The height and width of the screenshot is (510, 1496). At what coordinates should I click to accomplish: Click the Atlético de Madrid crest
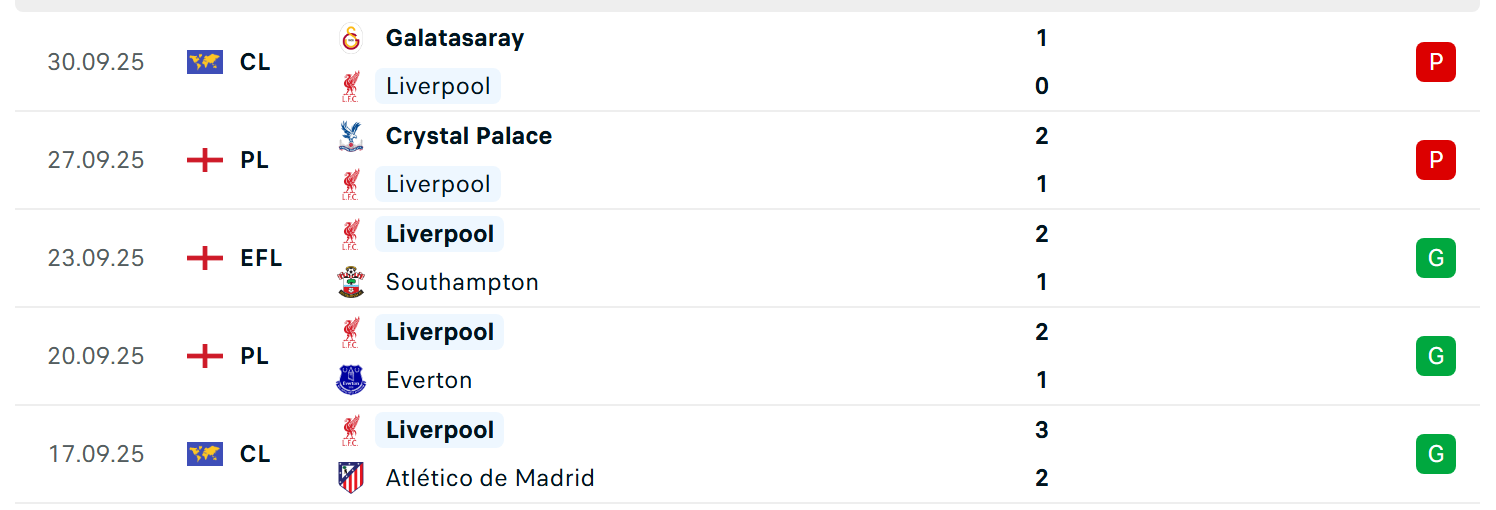351,478
